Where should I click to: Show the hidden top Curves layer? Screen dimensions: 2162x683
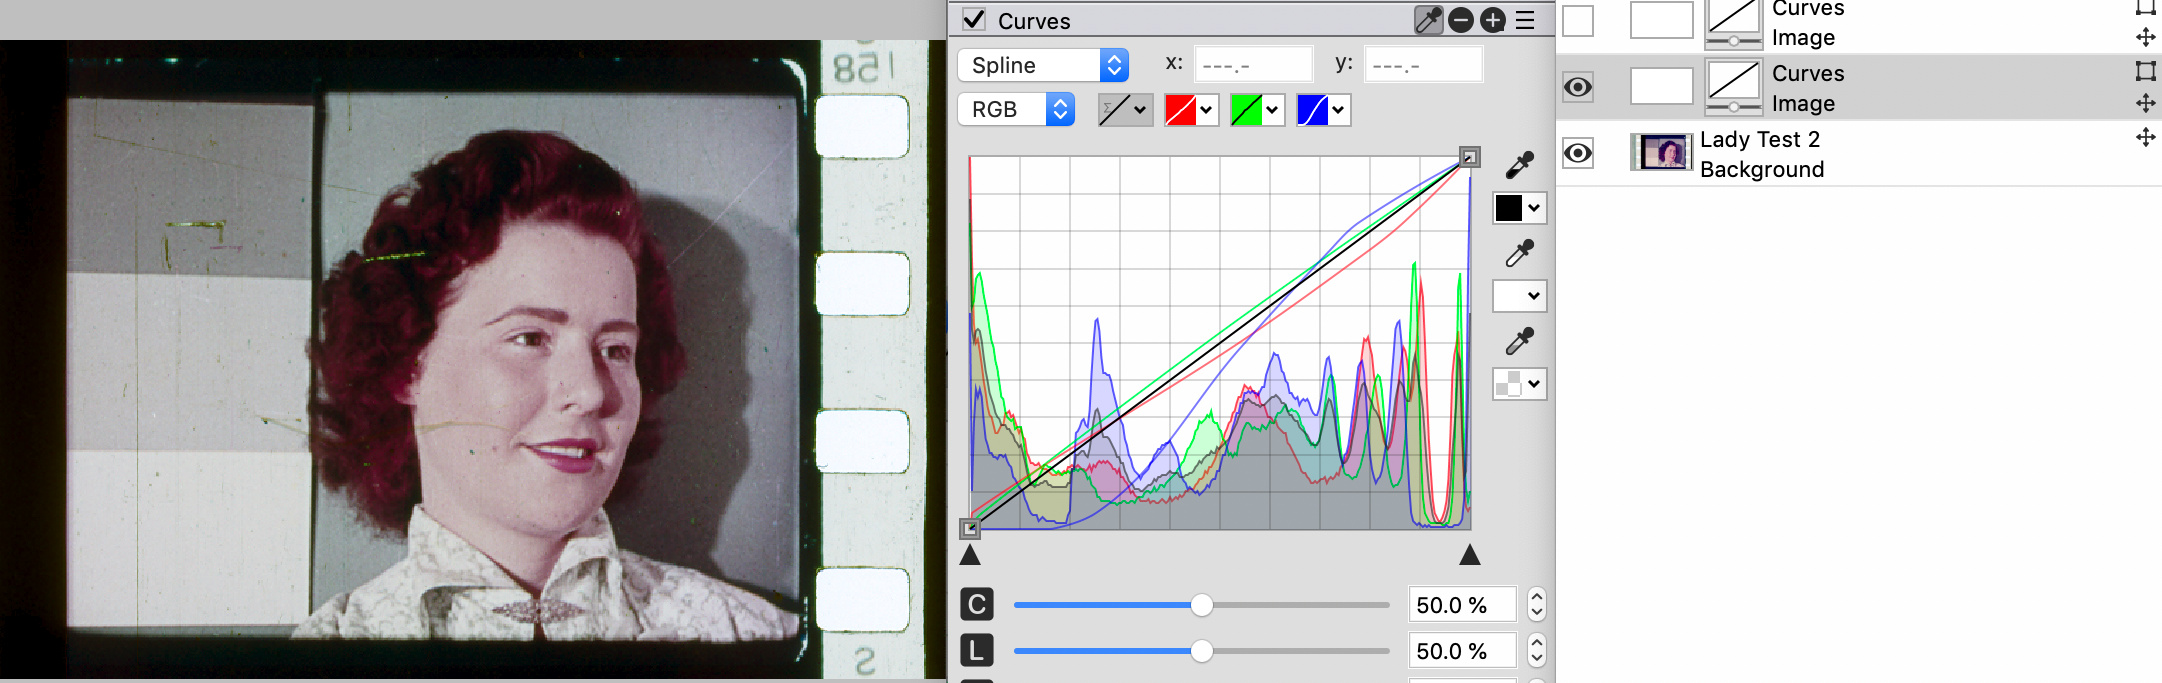point(1578,20)
